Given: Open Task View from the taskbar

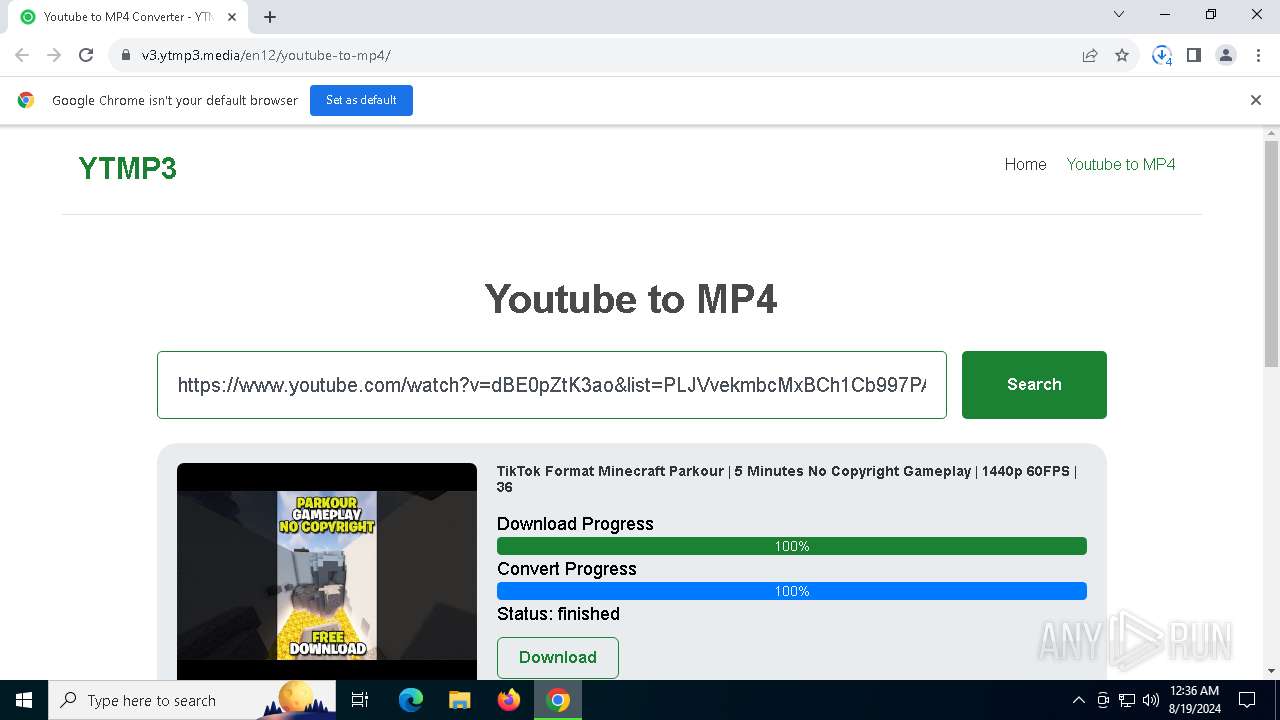Looking at the screenshot, I should [360, 700].
